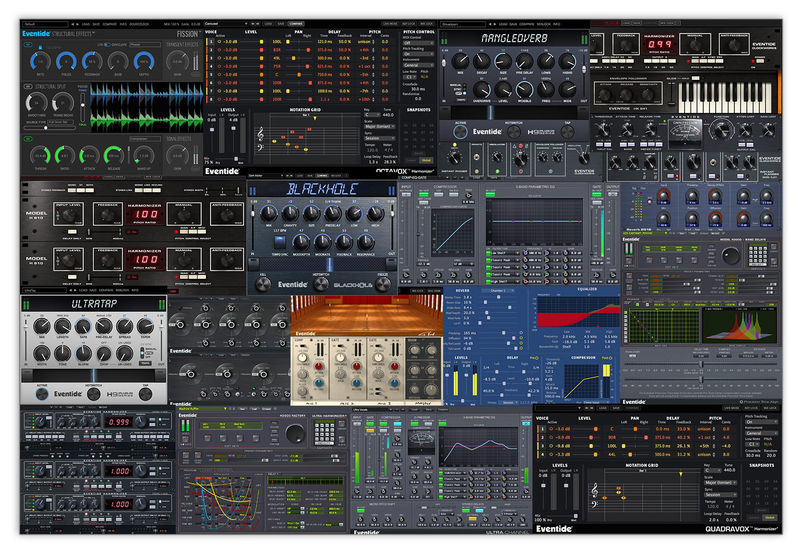Click the treble clef in Octavox Notation Grid
Image resolution: width=800 pixels, height=553 pixels.
[260, 135]
